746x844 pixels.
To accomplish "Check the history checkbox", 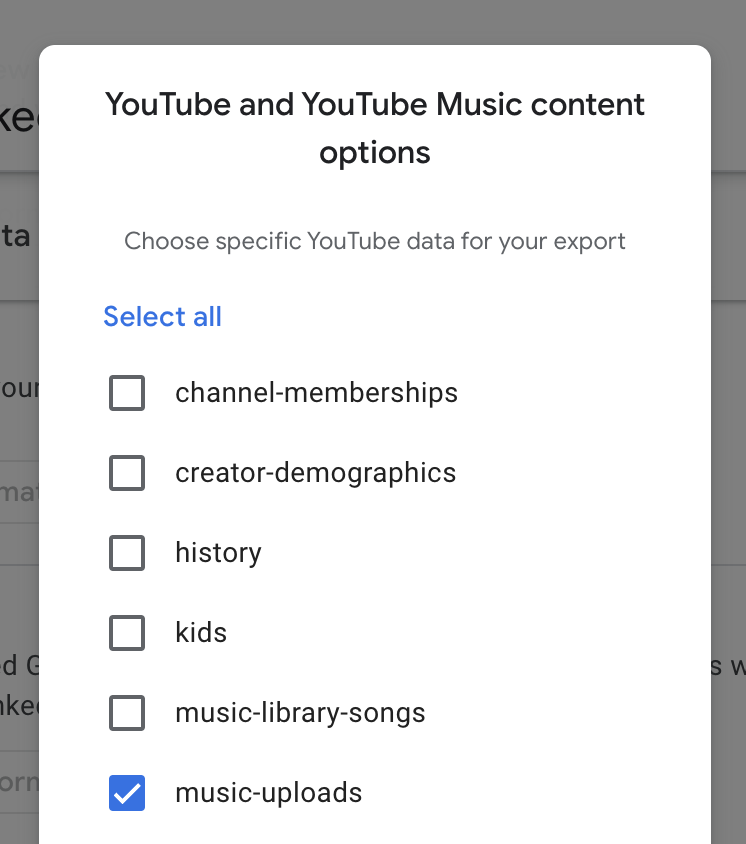I will [127, 553].
